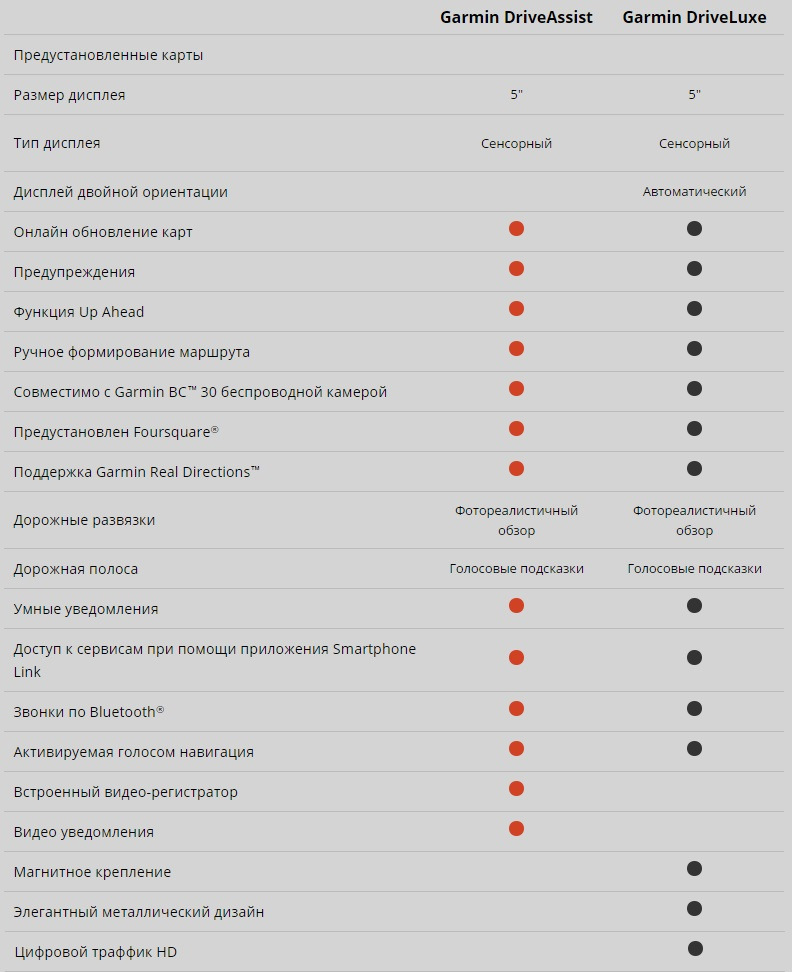This screenshot has height=972, width=792.
Task: Click DriveAssist red dot for Функция Up Ahead
Action: click(516, 309)
